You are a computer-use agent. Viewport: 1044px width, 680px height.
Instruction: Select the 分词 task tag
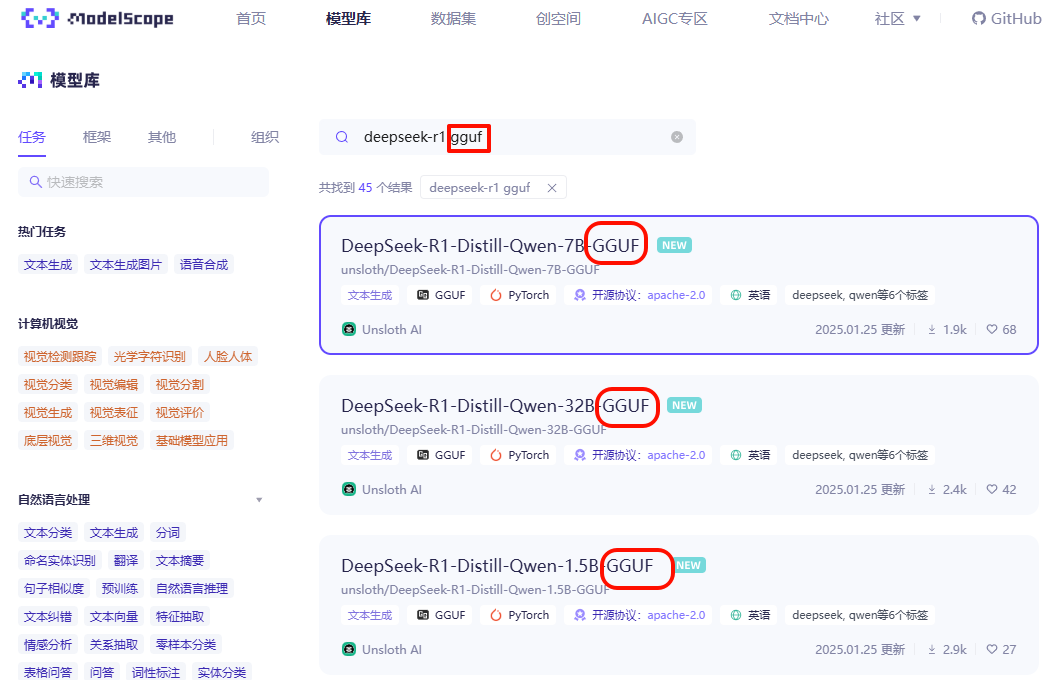168,532
